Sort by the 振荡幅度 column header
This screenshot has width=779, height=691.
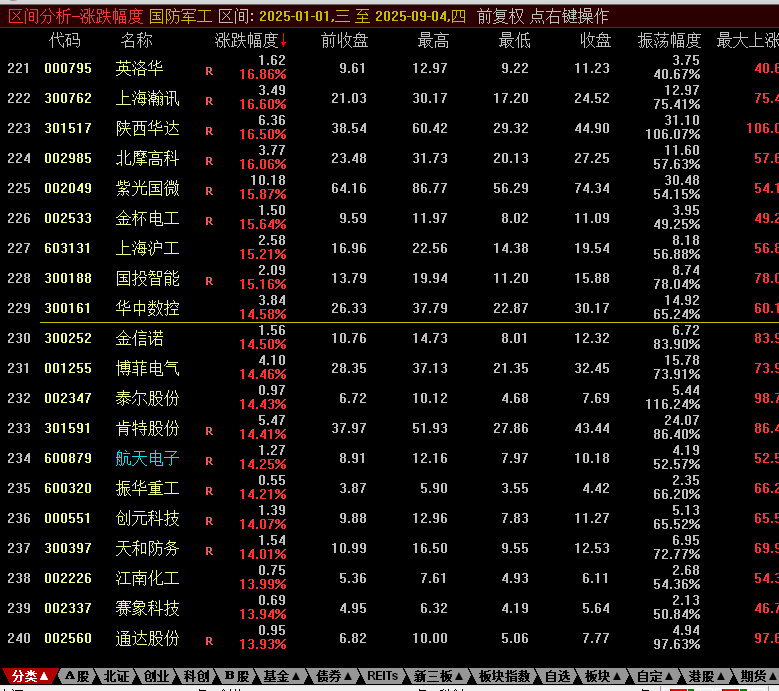pos(669,40)
